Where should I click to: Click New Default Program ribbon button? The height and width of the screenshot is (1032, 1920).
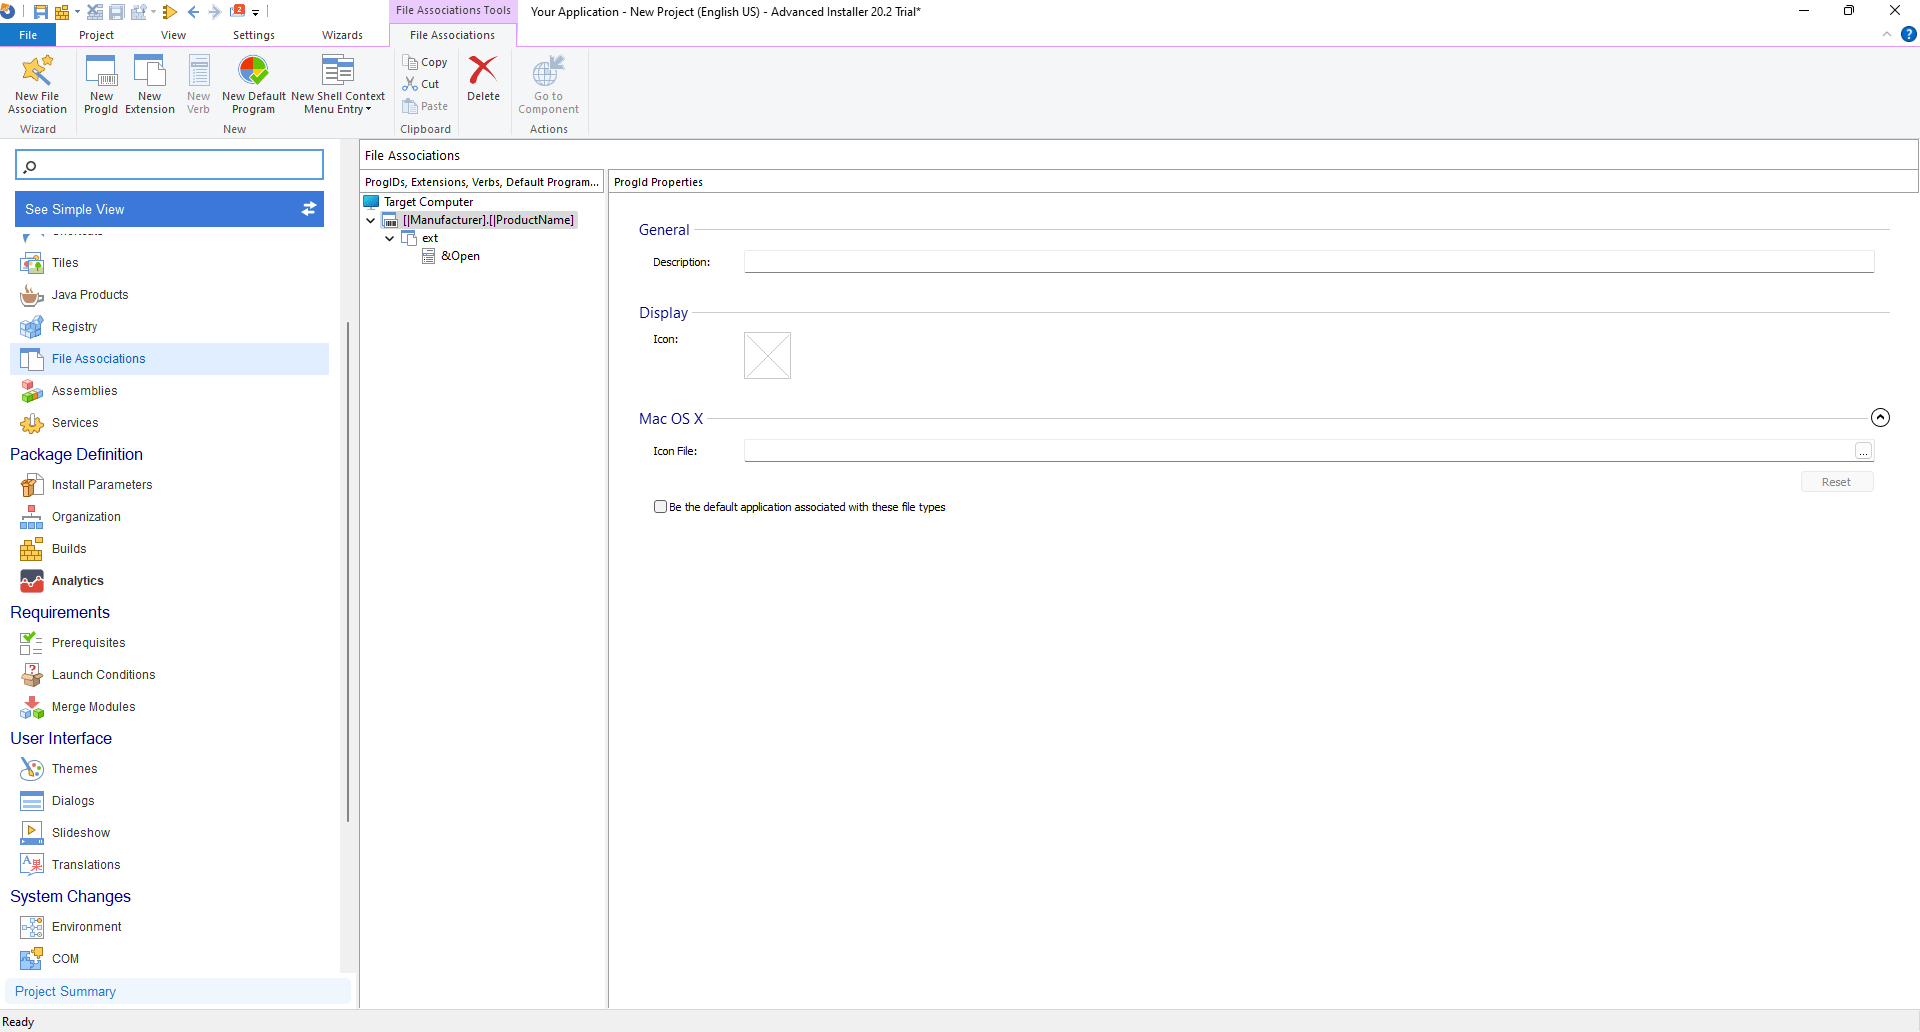(254, 85)
